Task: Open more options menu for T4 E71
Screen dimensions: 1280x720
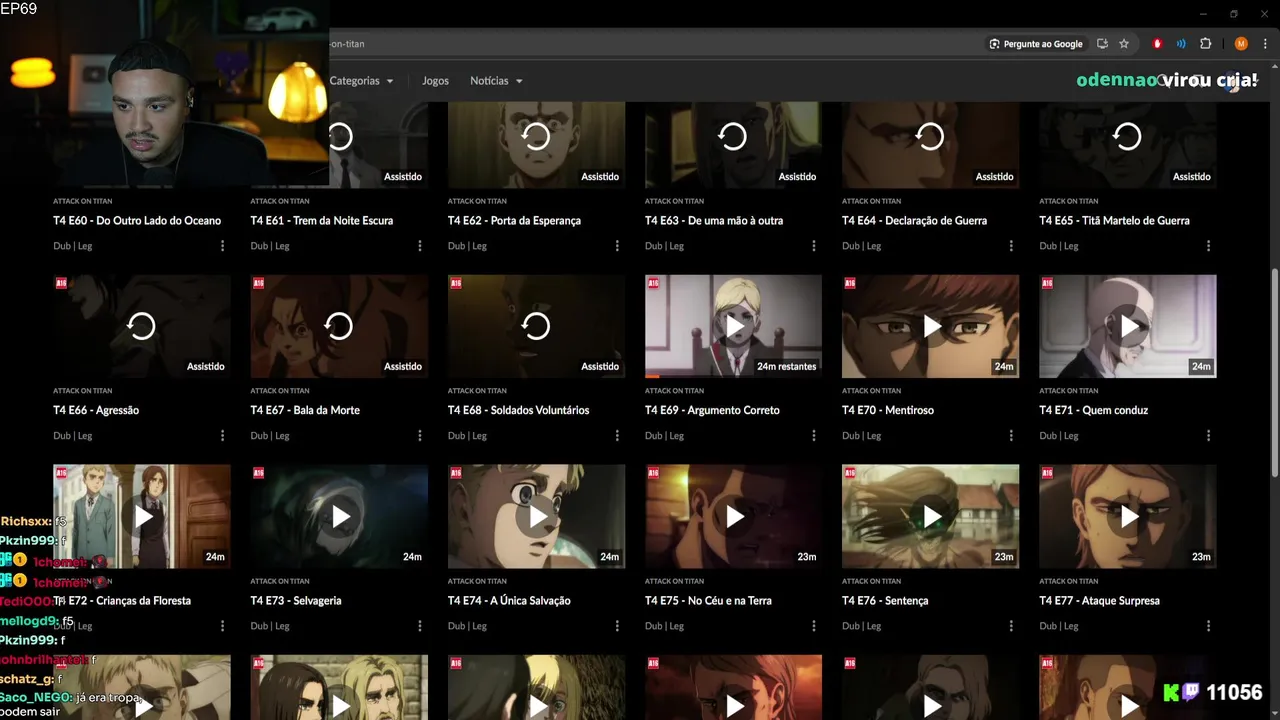Action: coord(1208,436)
